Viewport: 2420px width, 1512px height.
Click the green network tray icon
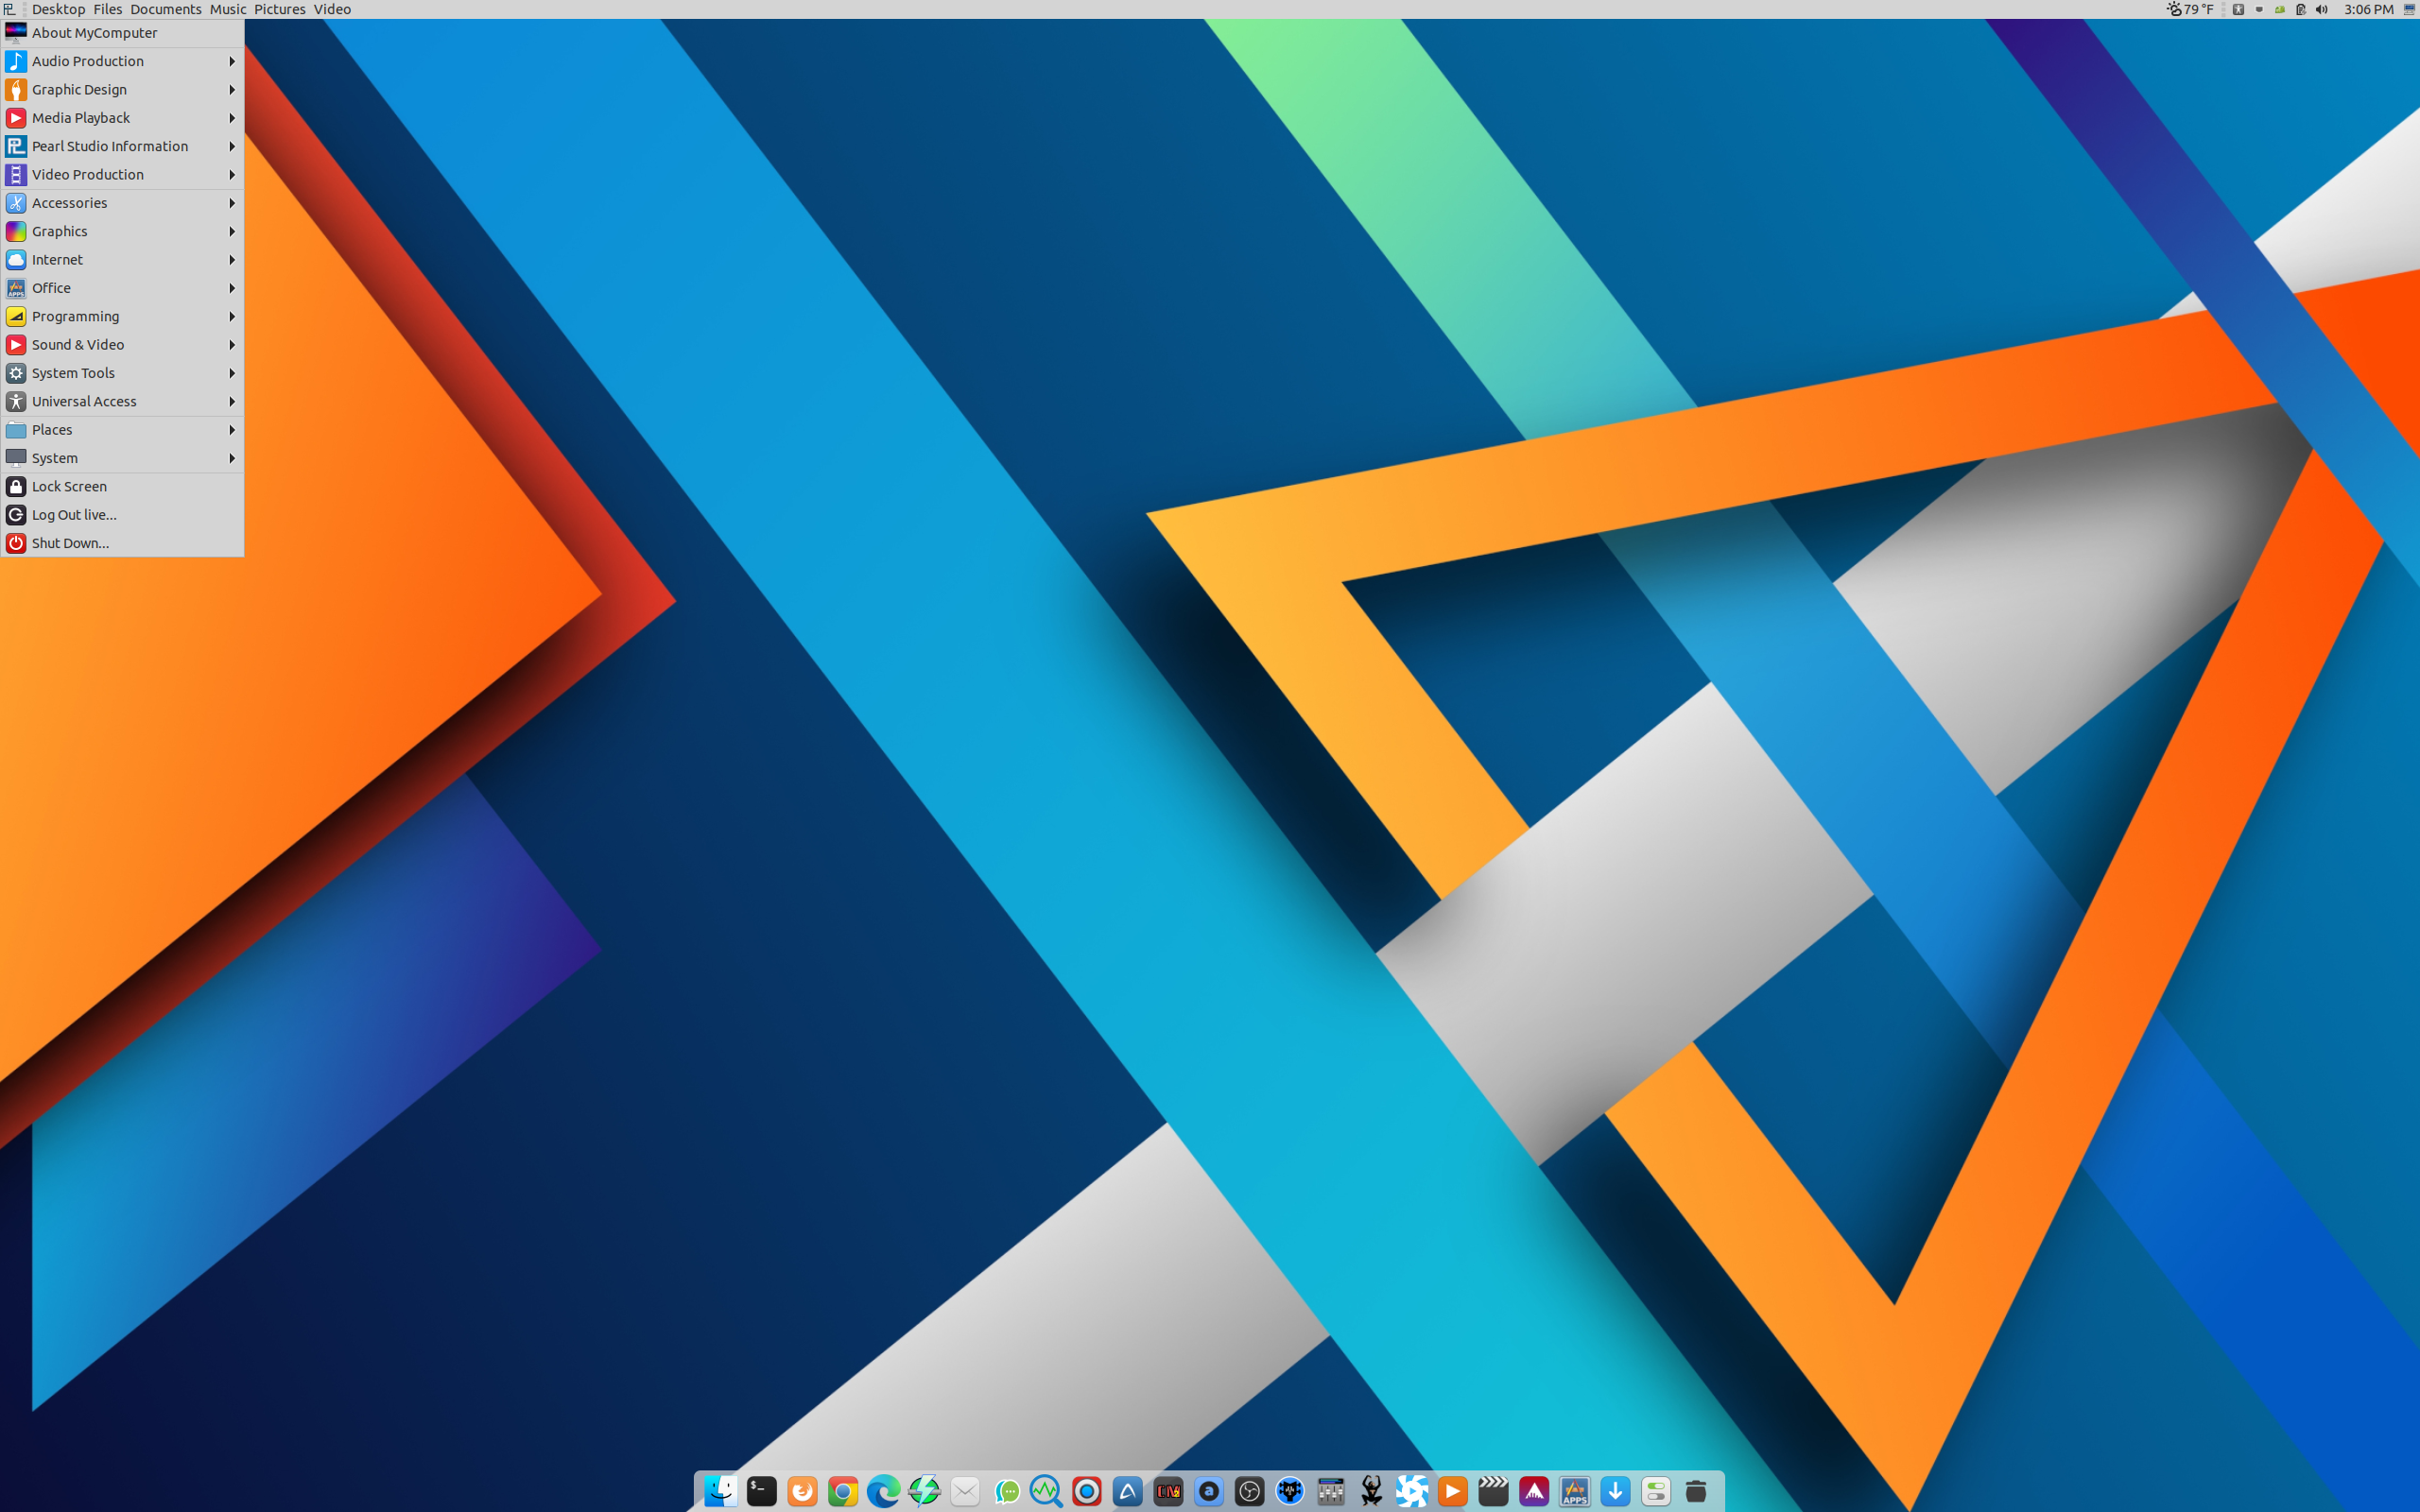2280,9
